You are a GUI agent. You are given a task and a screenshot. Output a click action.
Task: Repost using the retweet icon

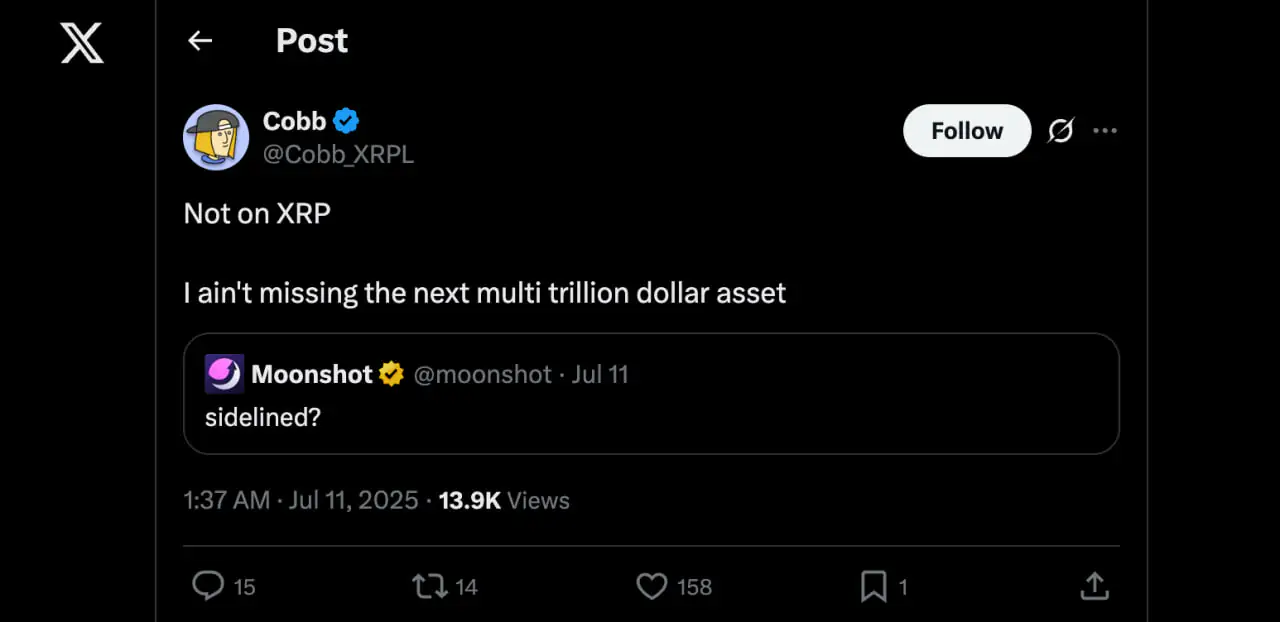tap(430, 586)
